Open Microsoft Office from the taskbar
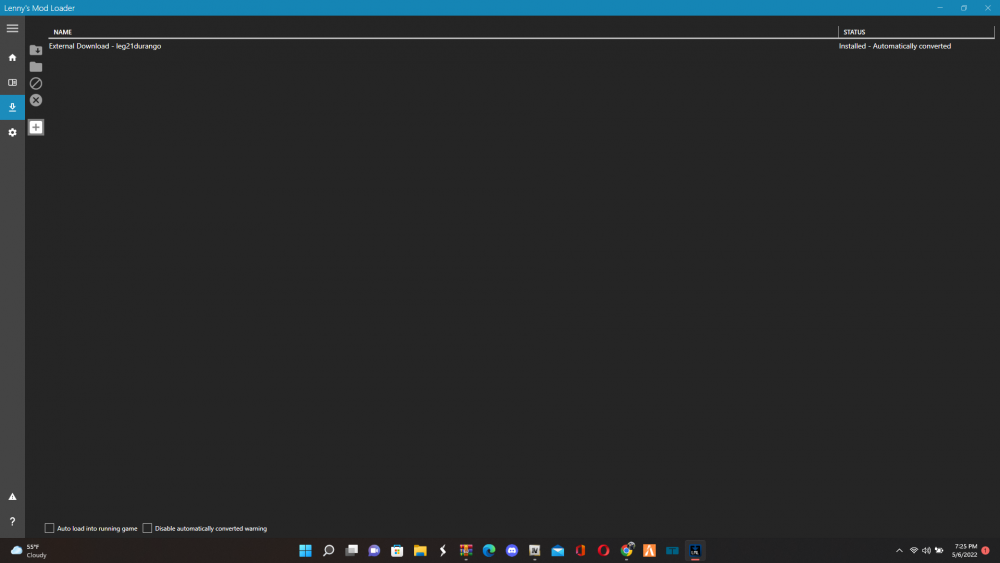 pyautogui.click(x=581, y=550)
